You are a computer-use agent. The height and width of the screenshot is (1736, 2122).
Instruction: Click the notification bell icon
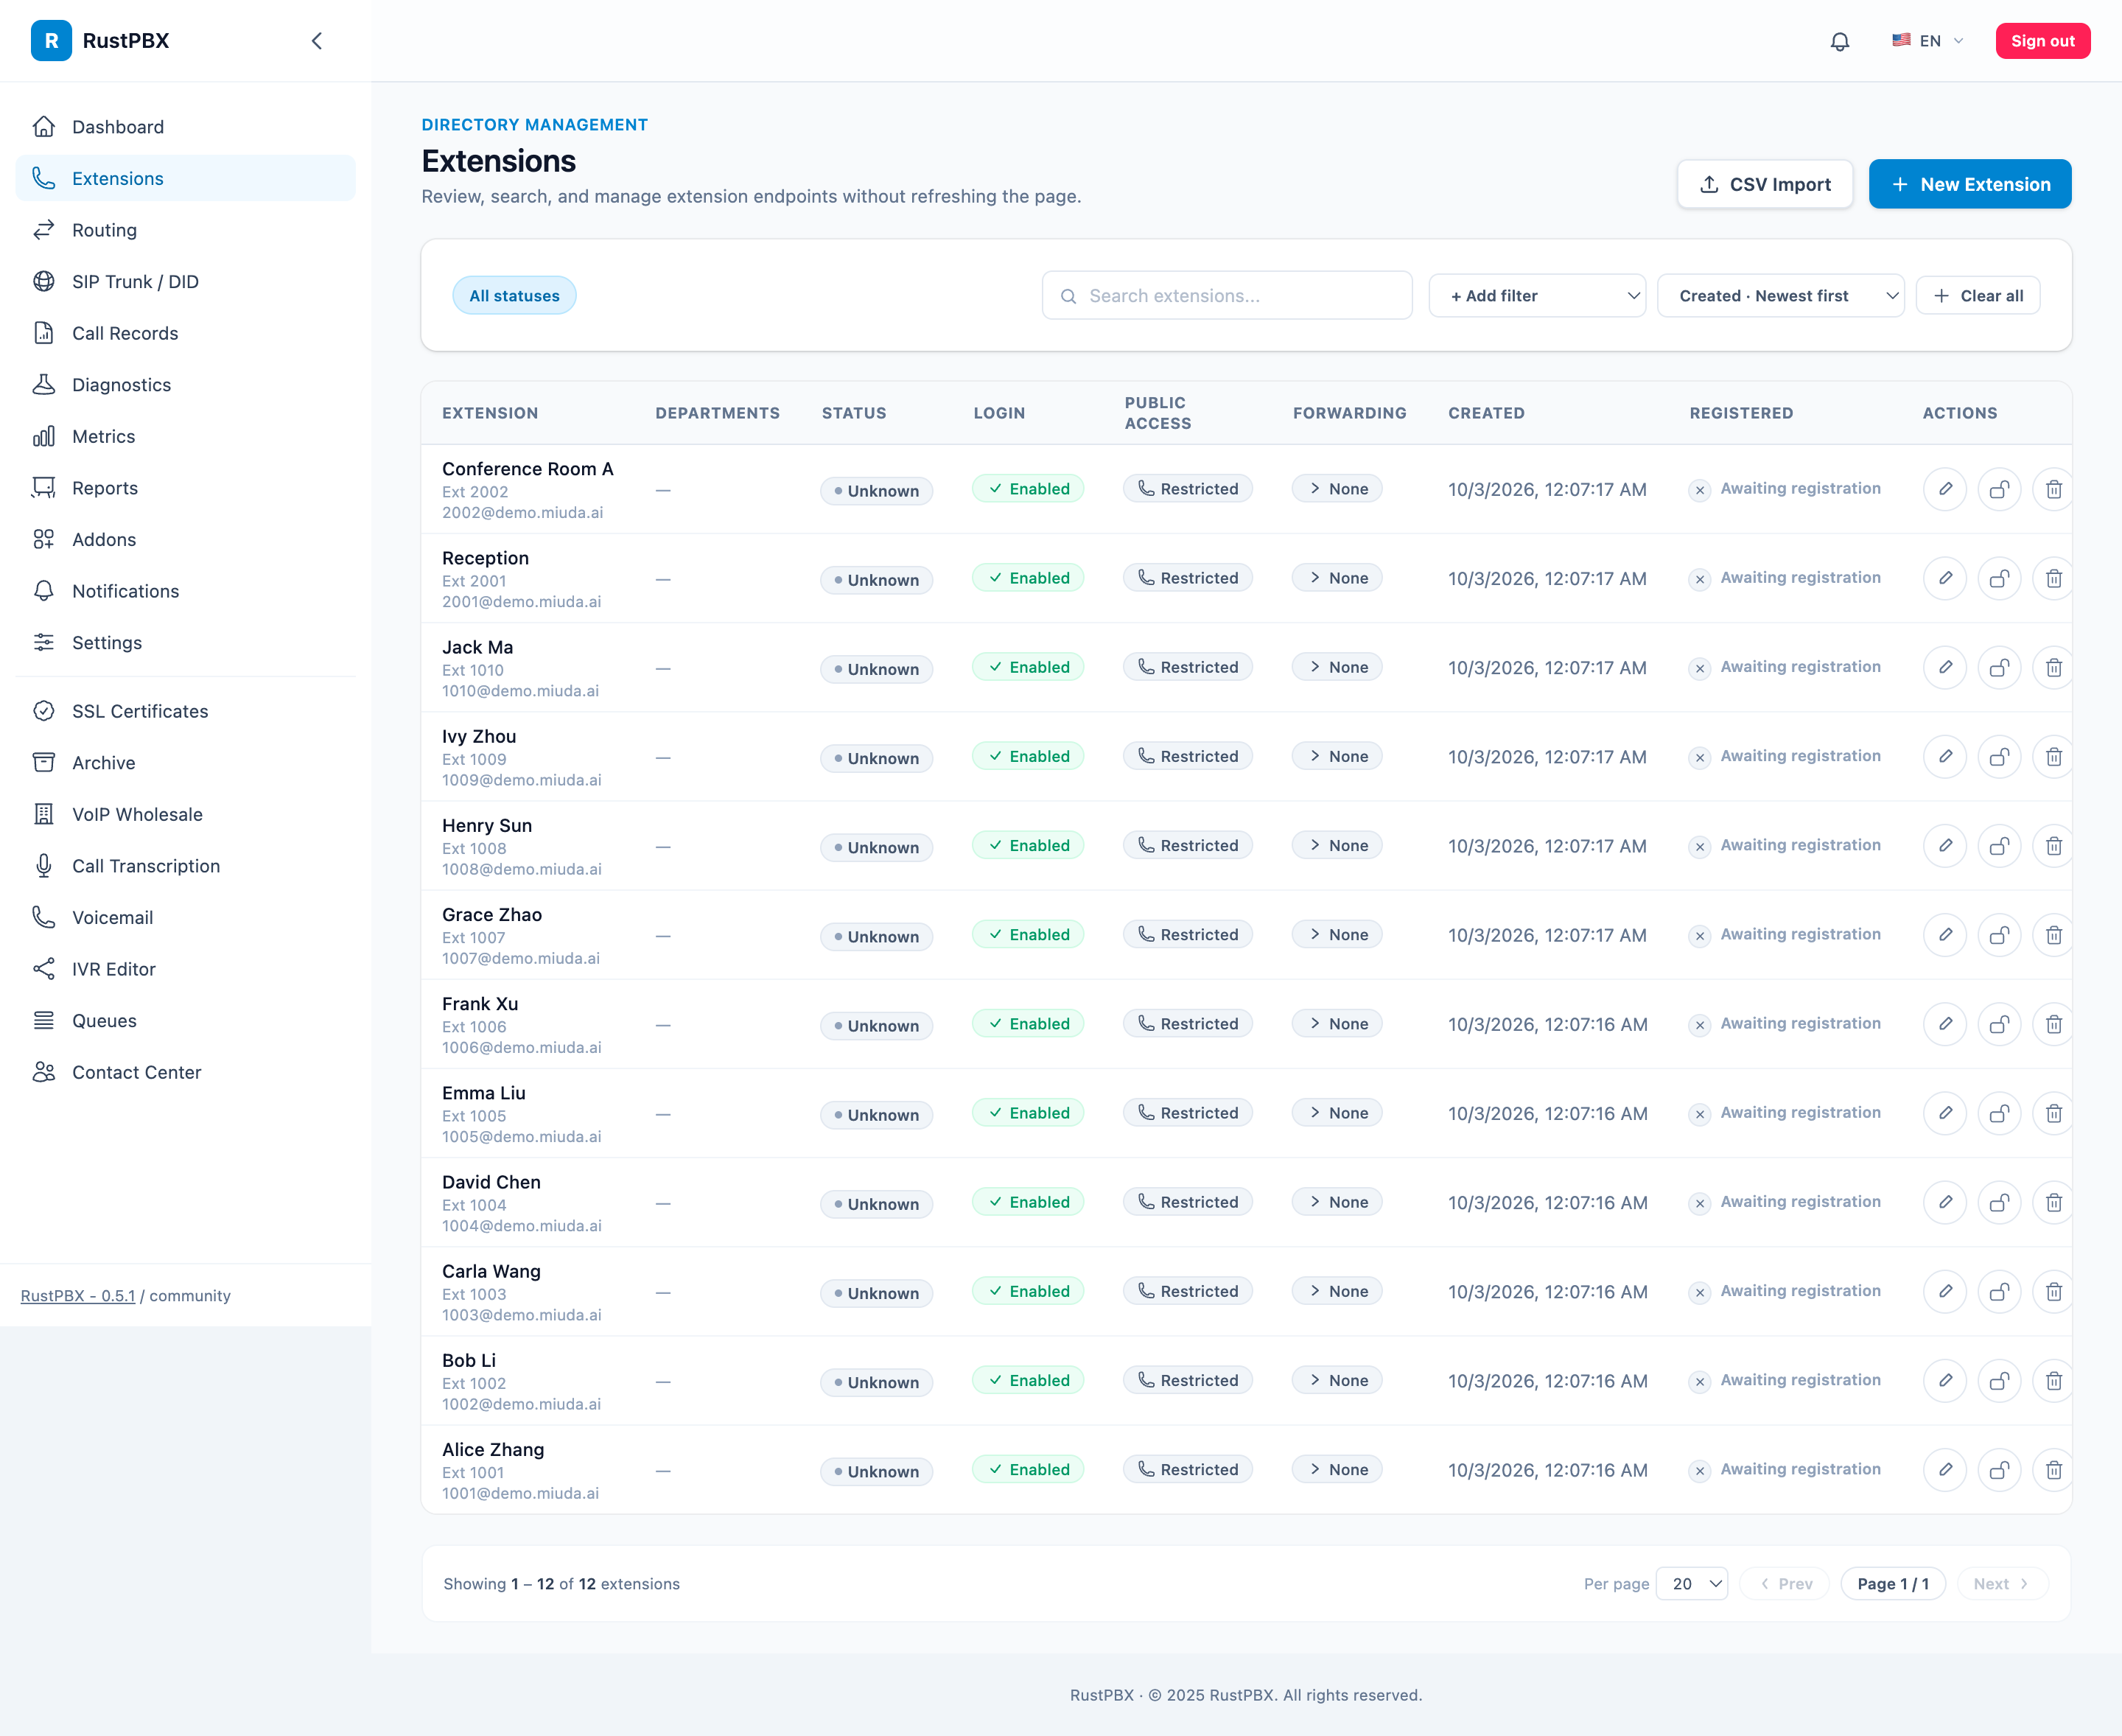tap(1840, 41)
